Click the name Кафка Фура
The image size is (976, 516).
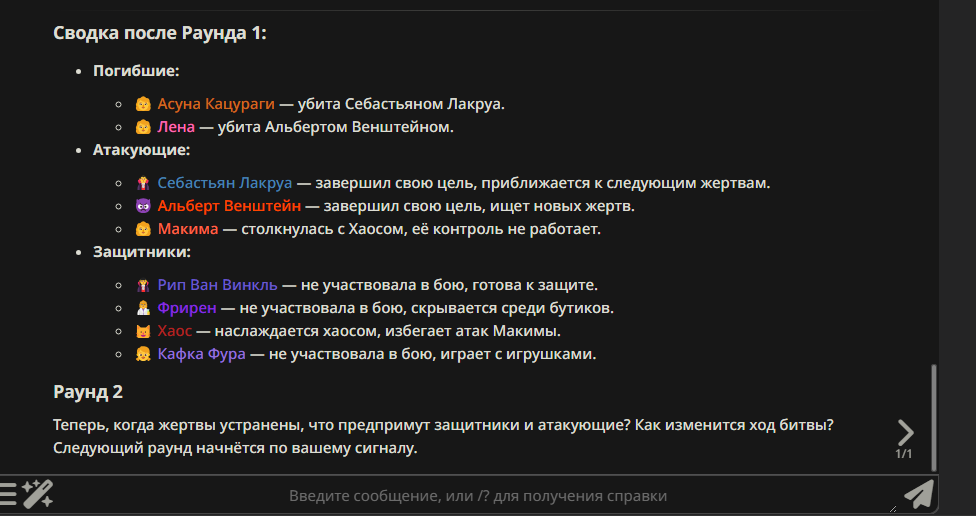202,354
